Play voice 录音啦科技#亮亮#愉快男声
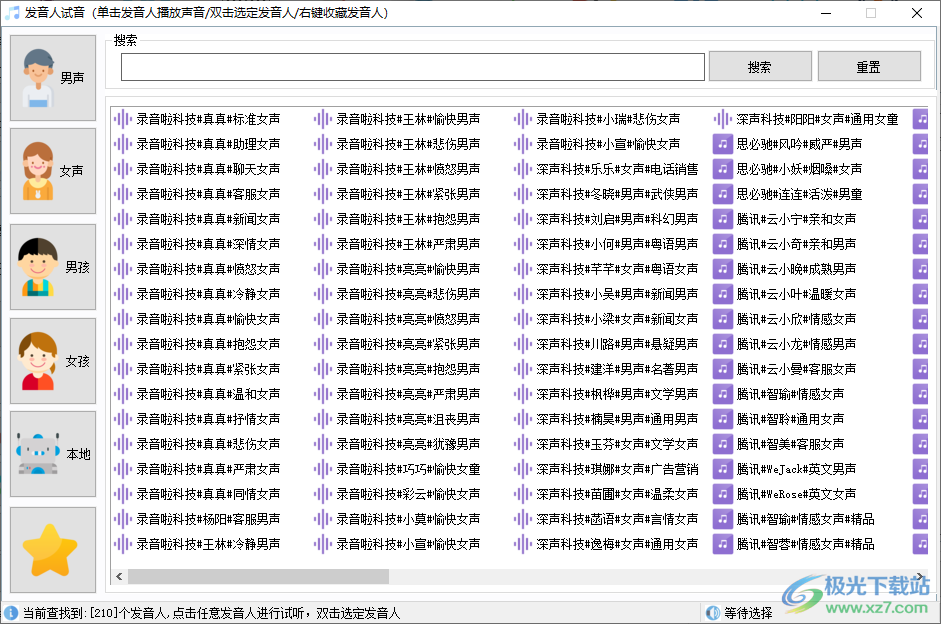The width and height of the screenshot is (941, 624). (x=408, y=269)
